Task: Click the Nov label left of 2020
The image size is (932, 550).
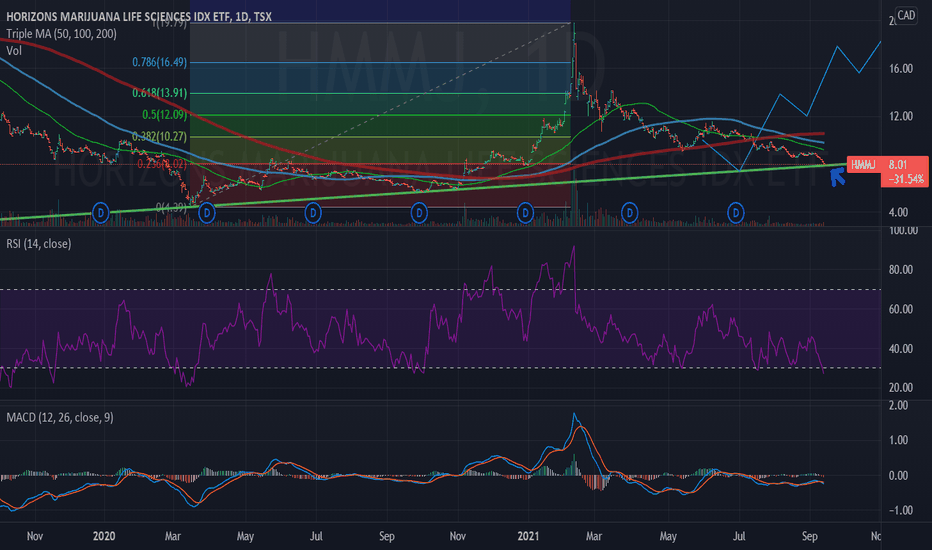Action: [x=34, y=536]
